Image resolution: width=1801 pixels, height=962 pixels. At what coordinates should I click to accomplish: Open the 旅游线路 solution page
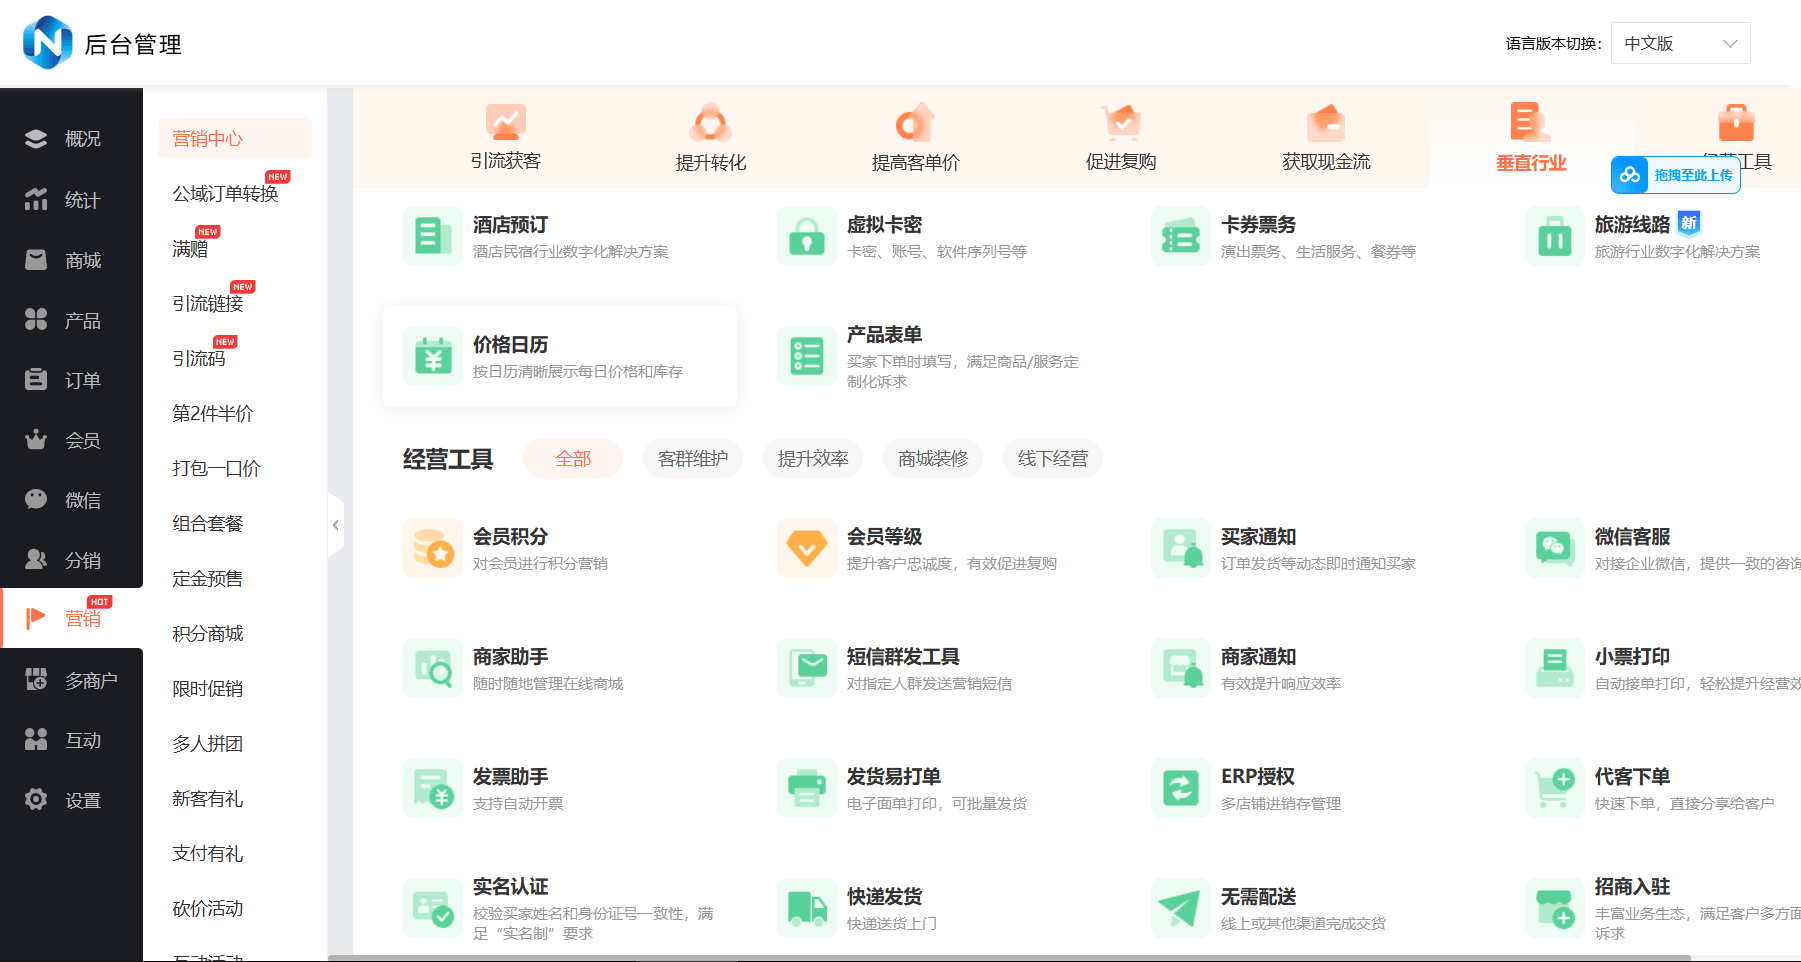[1631, 224]
